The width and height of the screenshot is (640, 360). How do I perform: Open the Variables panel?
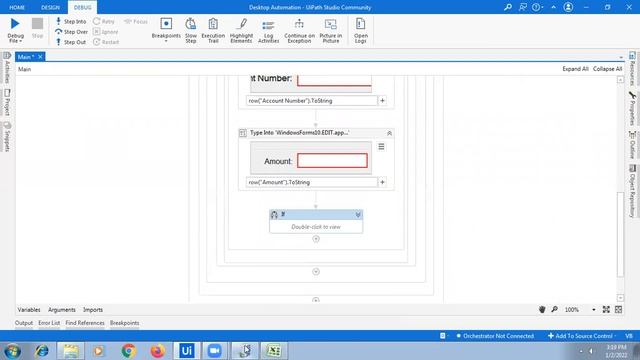coord(29,310)
